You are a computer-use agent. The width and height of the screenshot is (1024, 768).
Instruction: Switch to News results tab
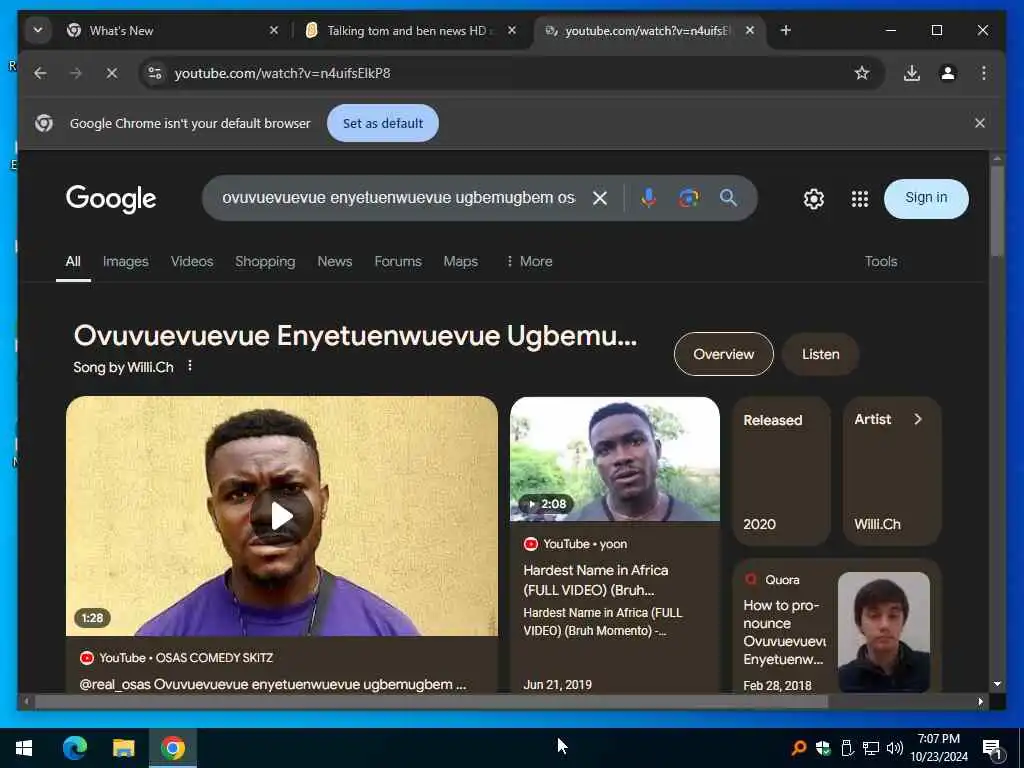(x=334, y=262)
